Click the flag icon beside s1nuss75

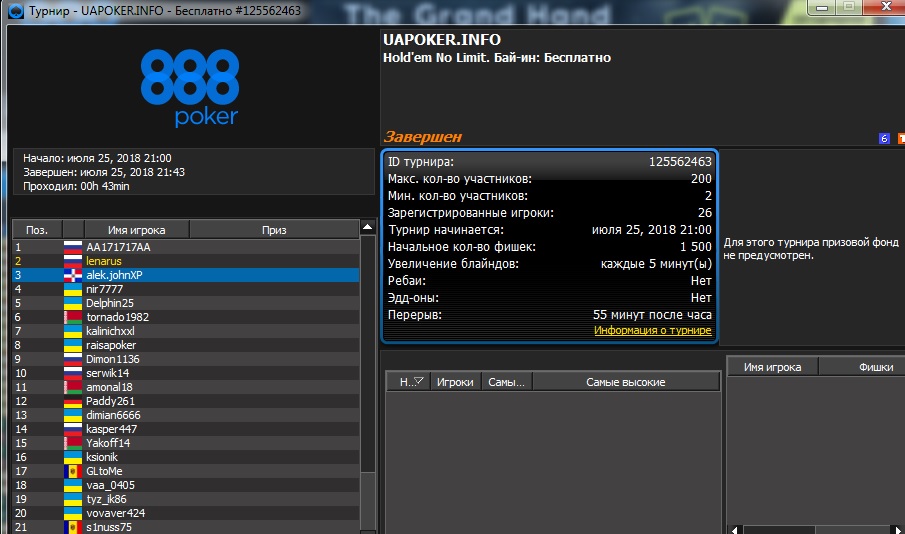[73, 527]
